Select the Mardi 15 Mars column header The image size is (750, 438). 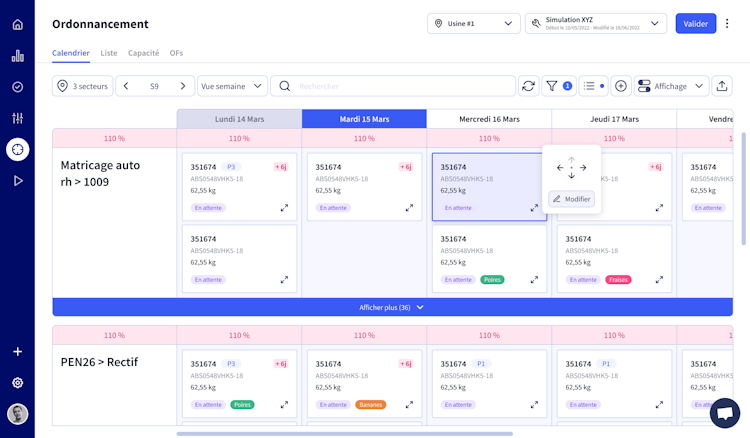[364, 119]
